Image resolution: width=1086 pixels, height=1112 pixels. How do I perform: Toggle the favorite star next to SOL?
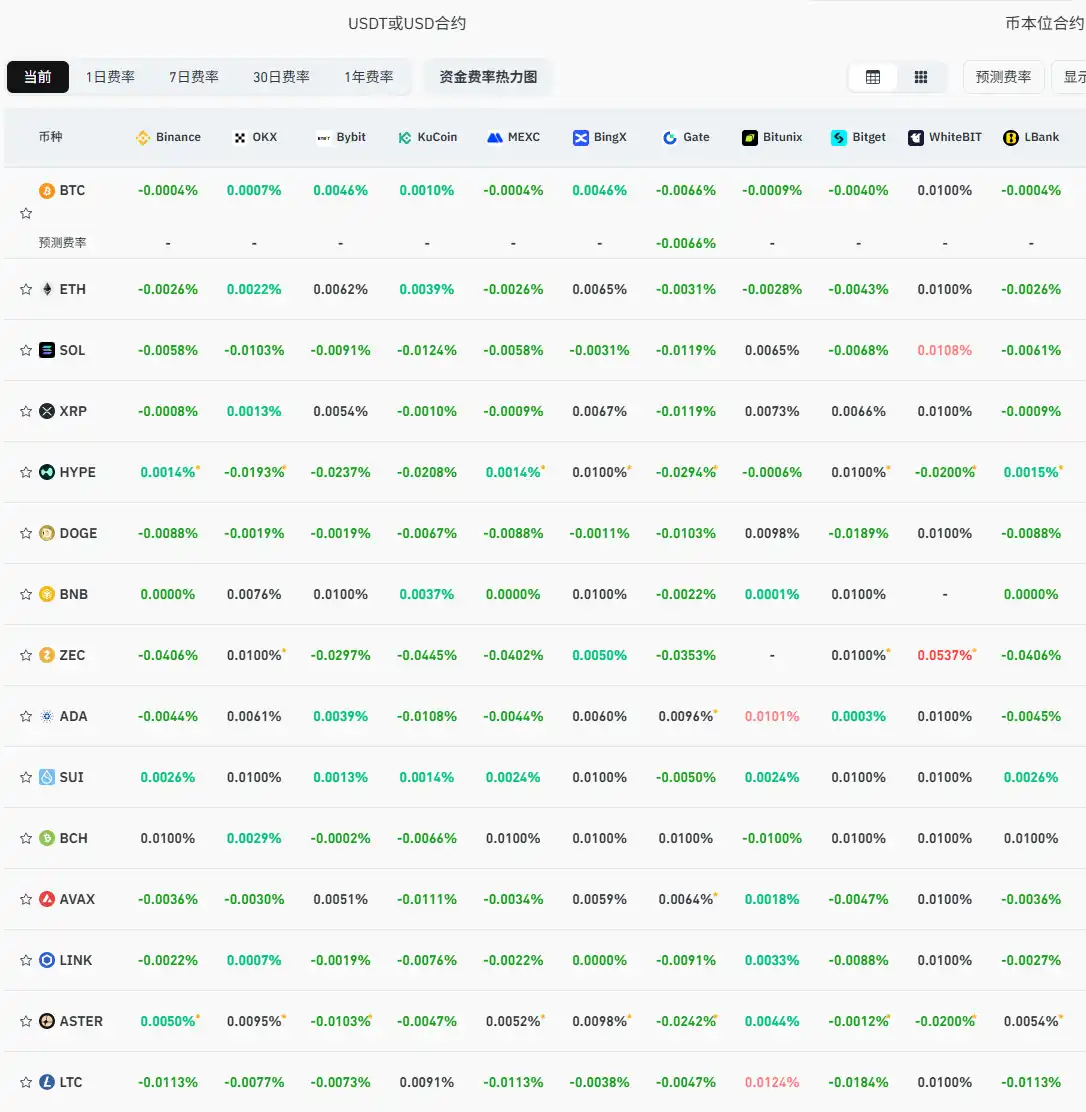click(25, 350)
